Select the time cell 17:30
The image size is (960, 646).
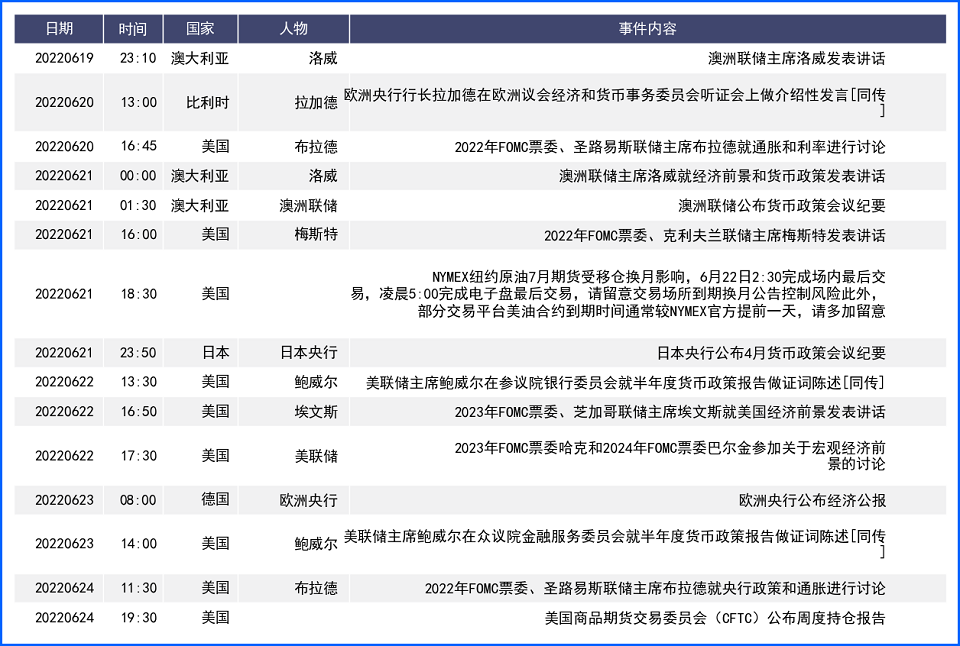pyautogui.click(x=138, y=456)
